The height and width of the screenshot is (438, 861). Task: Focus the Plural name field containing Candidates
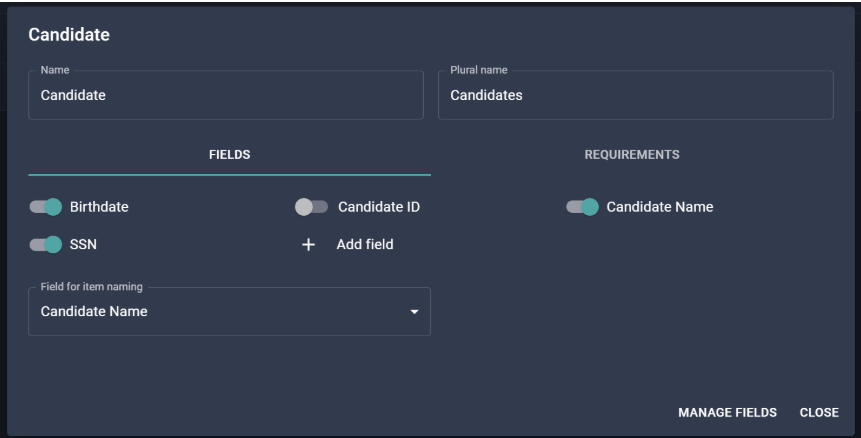636,95
